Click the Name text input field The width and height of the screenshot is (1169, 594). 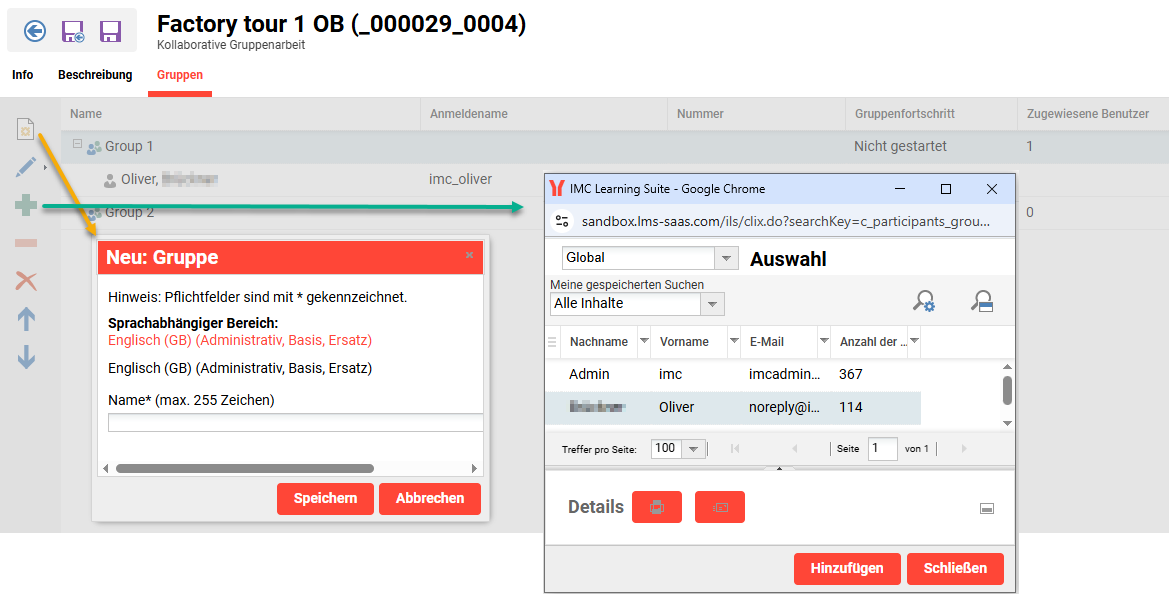(295, 422)
